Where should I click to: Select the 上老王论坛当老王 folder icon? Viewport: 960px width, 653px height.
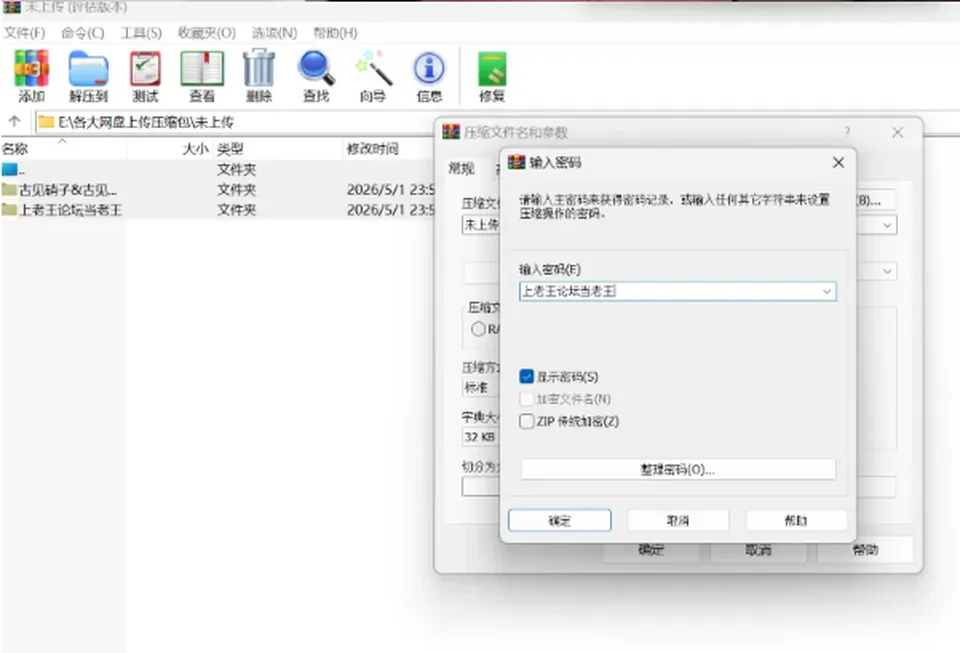point(9,210)
